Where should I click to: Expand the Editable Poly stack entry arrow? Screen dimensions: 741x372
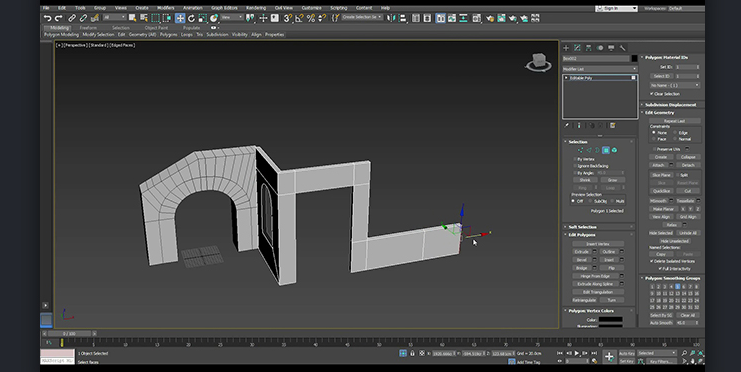[x=566, y=78]
